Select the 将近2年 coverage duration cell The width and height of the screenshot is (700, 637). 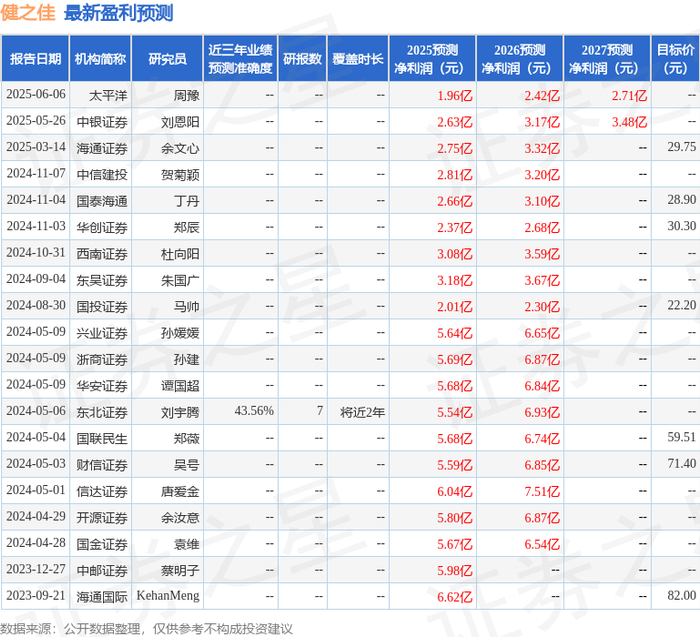[x=362, y=412]
